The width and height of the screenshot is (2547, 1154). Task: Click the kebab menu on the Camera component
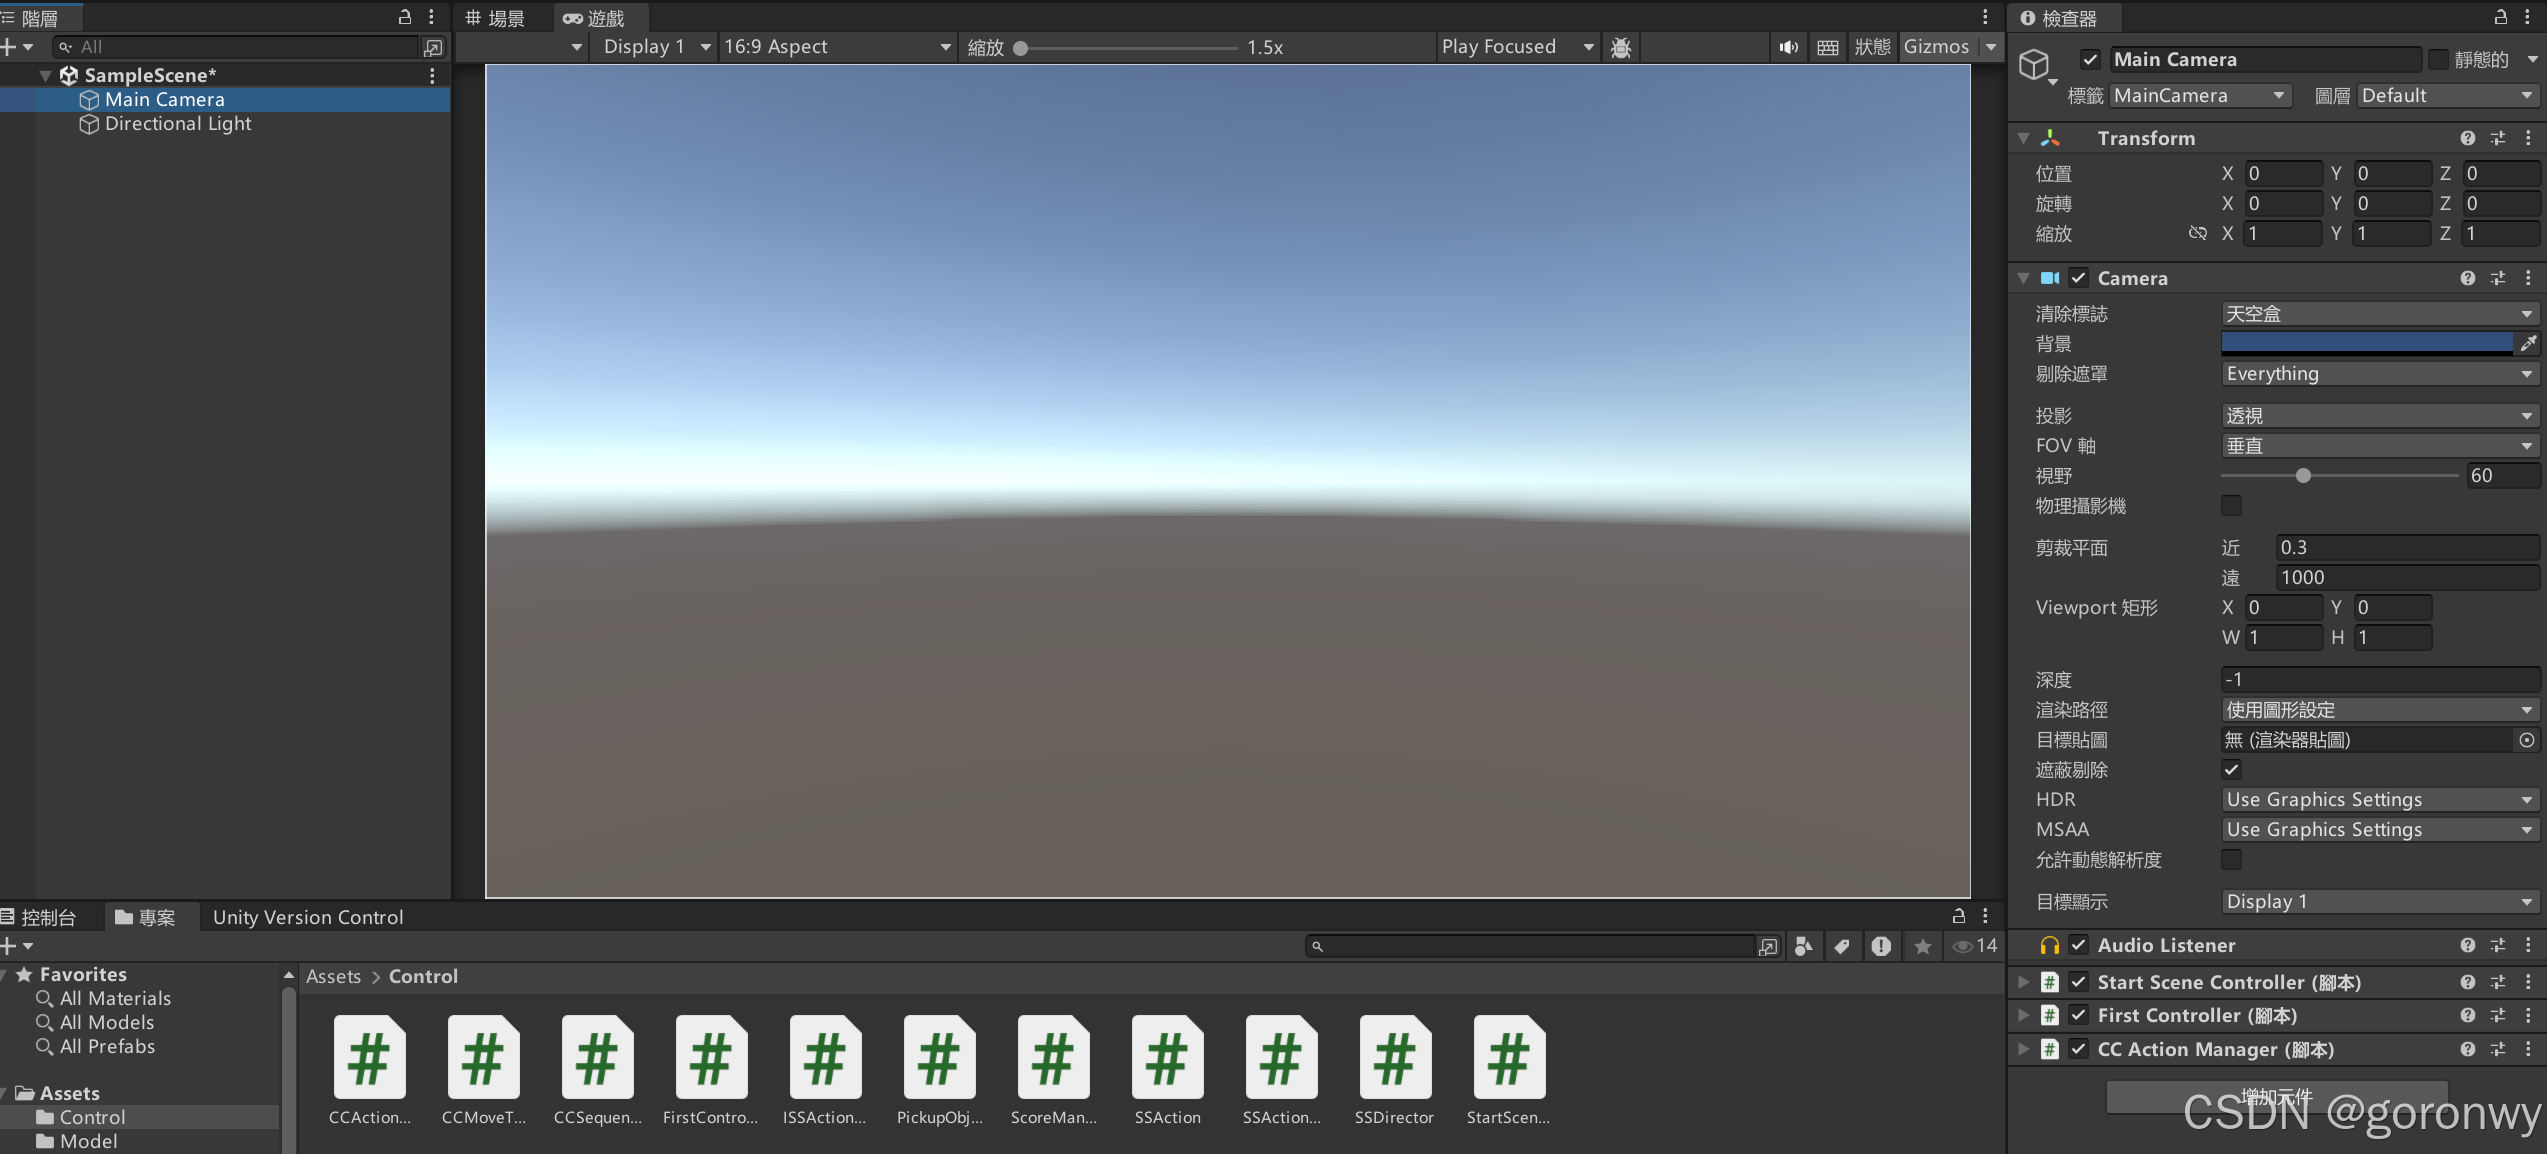coord(2530,278)
